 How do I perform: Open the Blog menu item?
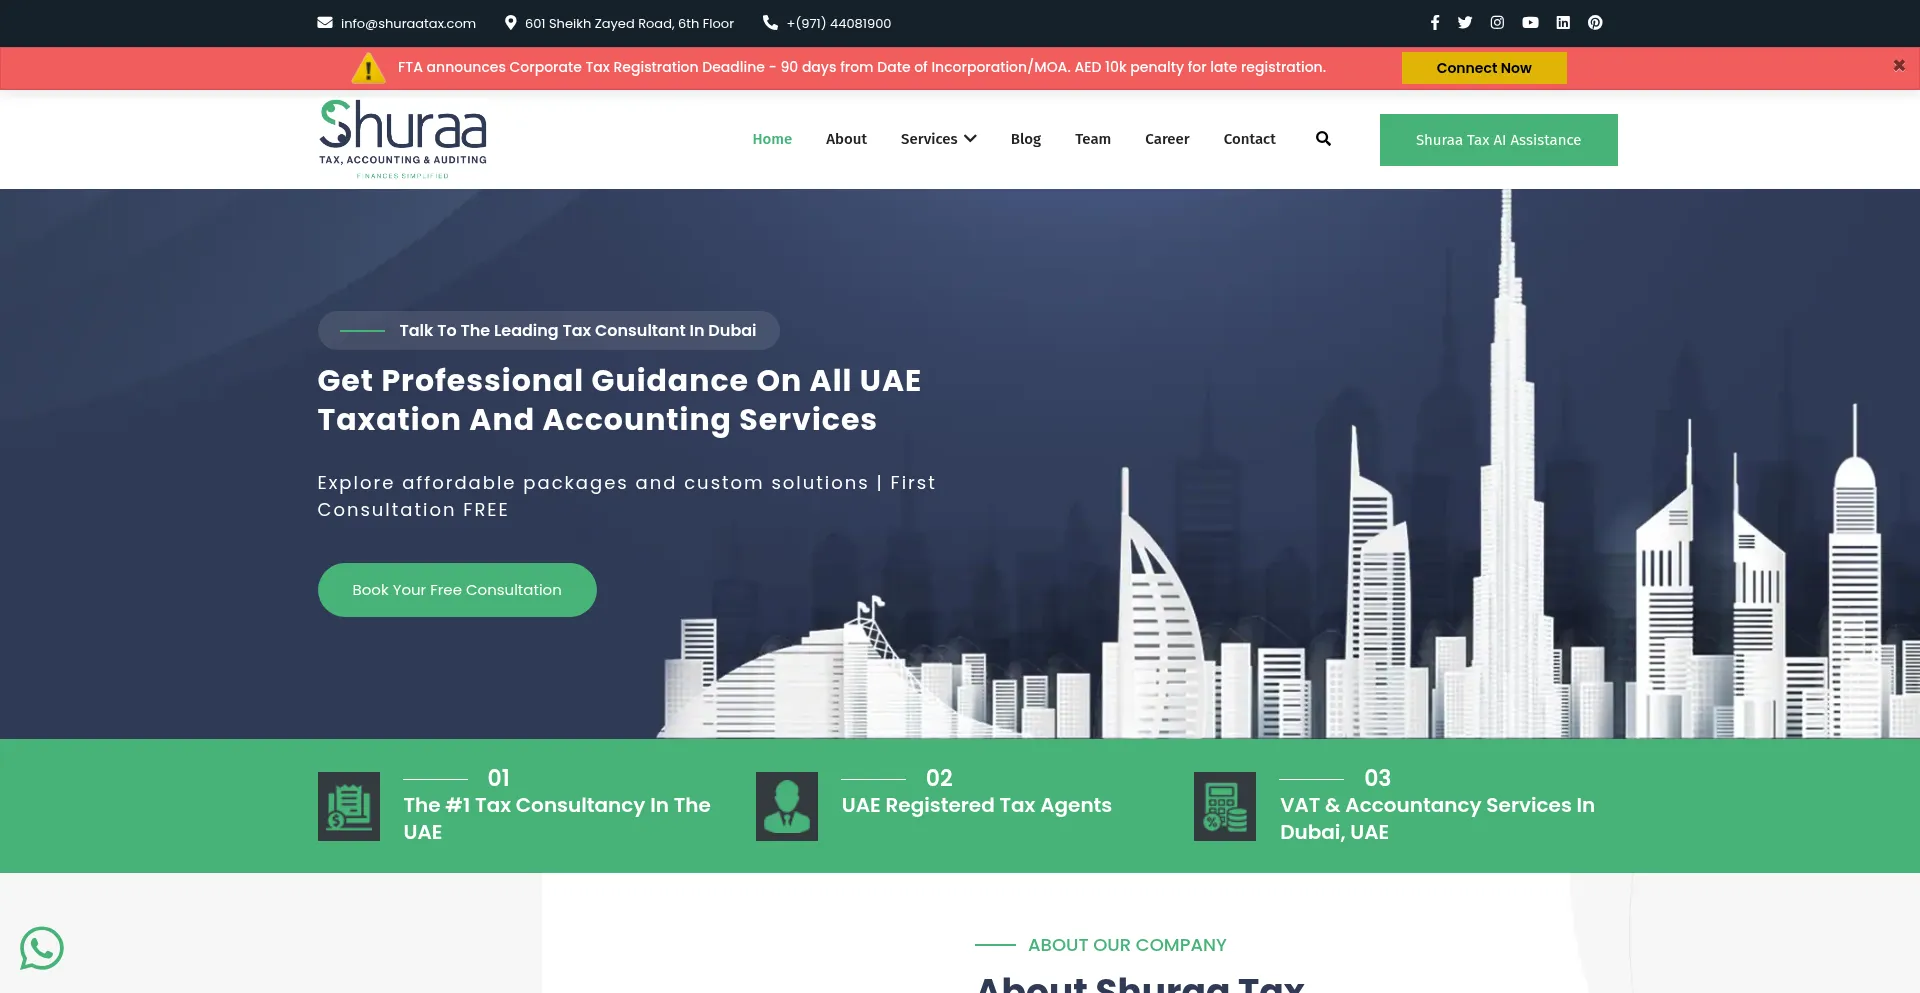pyautogui.click(x=1025, y=139)
